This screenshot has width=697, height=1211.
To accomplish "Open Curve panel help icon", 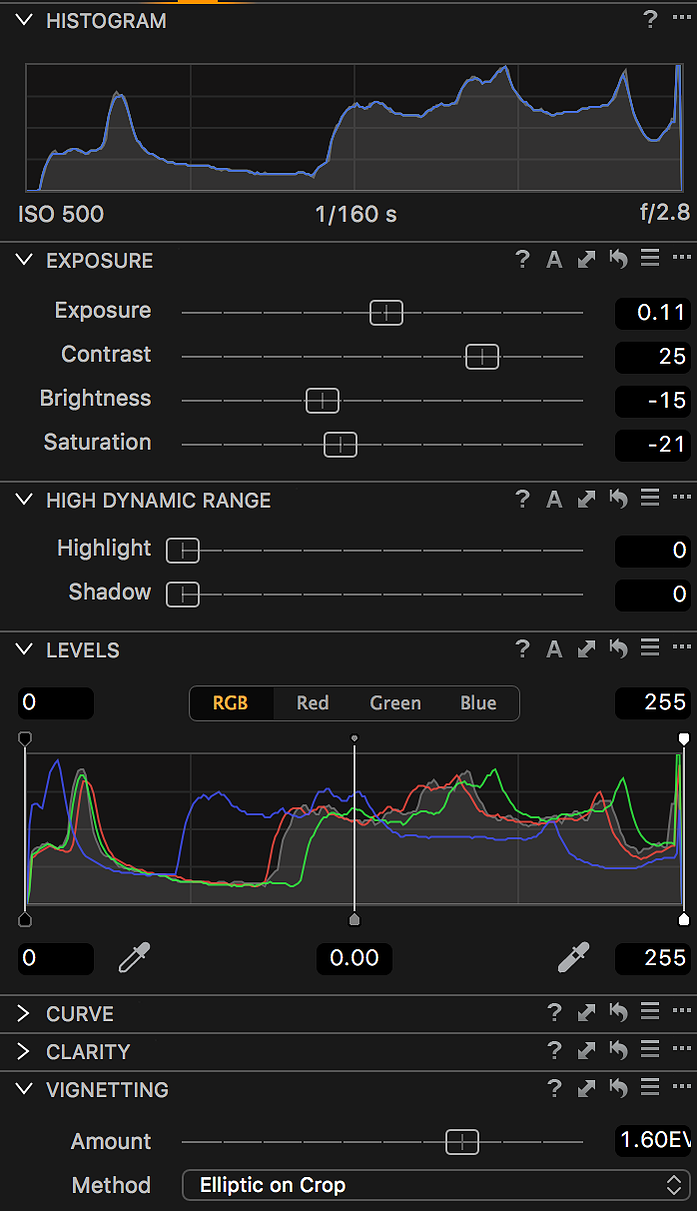I will [554, 1013].
